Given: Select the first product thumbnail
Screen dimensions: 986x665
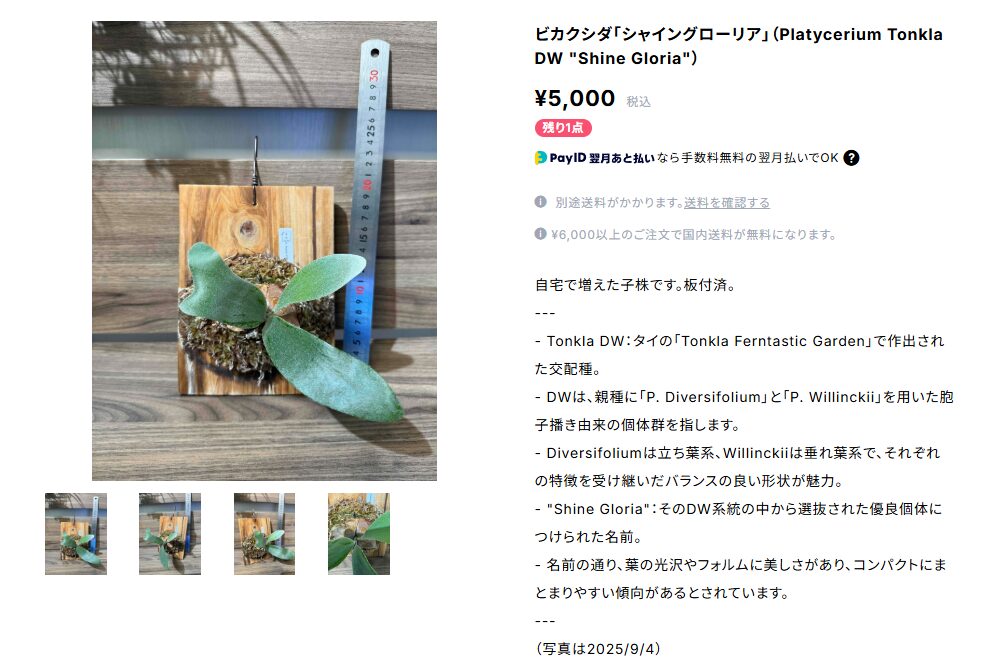Looking at the screenshot, I should [76, 534].
